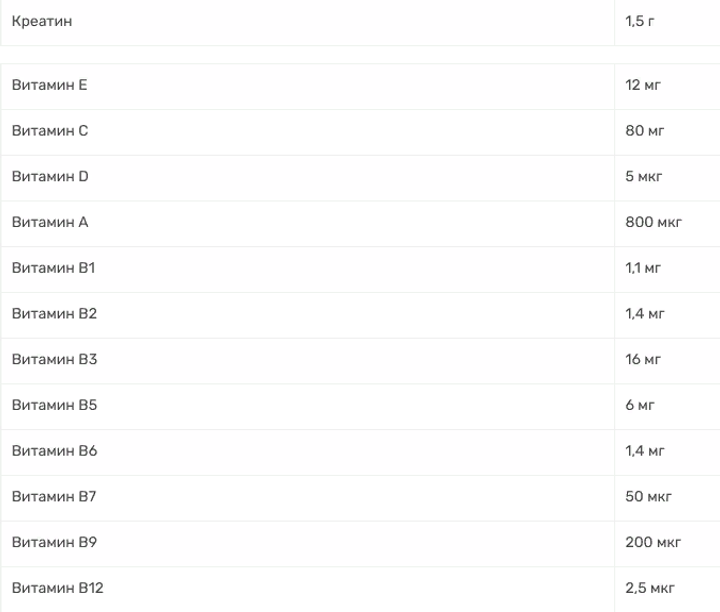Select the Витамин B9 label
Screen dimensions: 720x612
pyautogui.click(x=54, y=542)
